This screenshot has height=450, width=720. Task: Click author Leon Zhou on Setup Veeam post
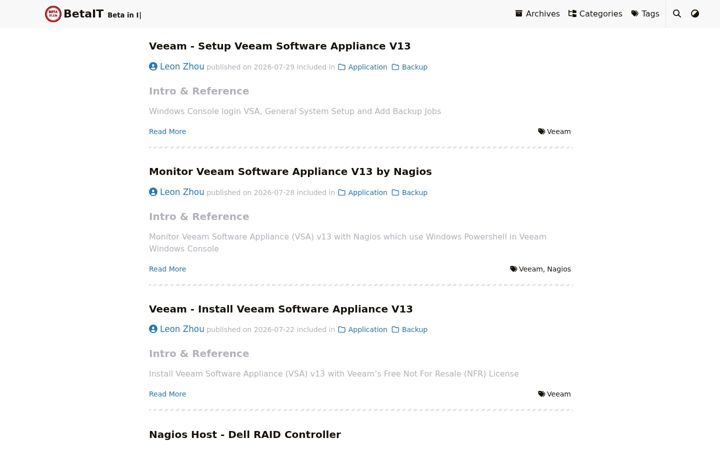[182, 67]
